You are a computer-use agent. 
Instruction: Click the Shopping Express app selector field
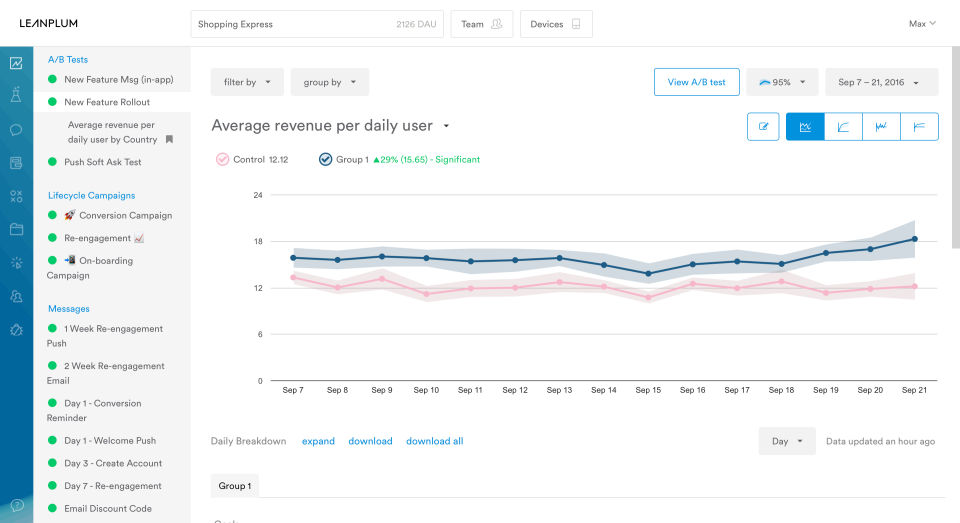[317, 24]
